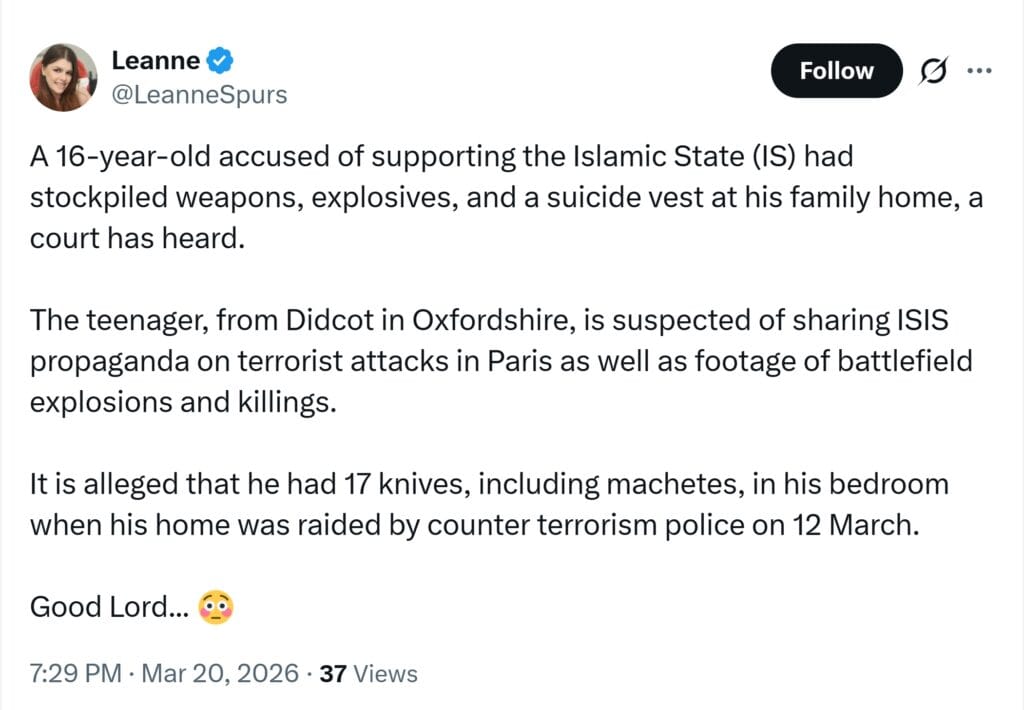The height and width of the screenshot is (710, 1024).
Task: Open Grok via the Grok logo icon
Action: tap(932, 70)
